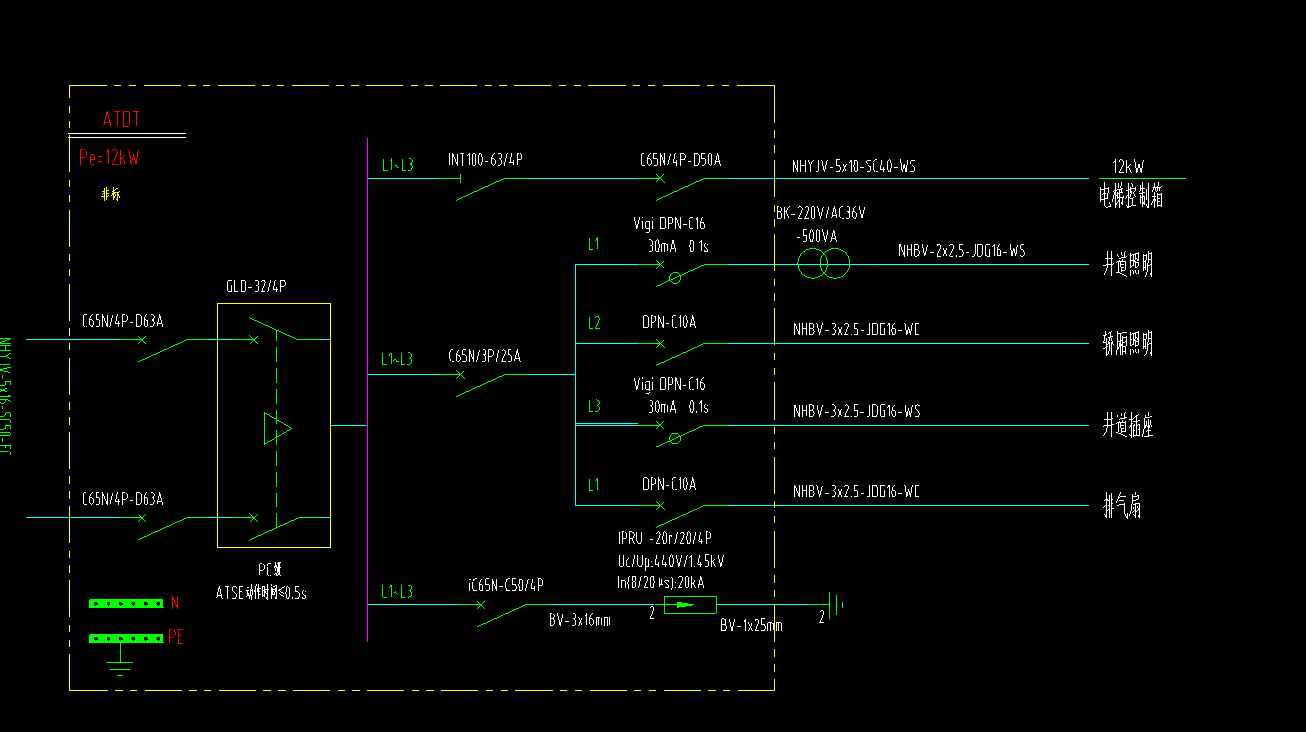1306x732 pixels.
Task: Select the DPN-C10A label beside L2
Action: [669, 322]
